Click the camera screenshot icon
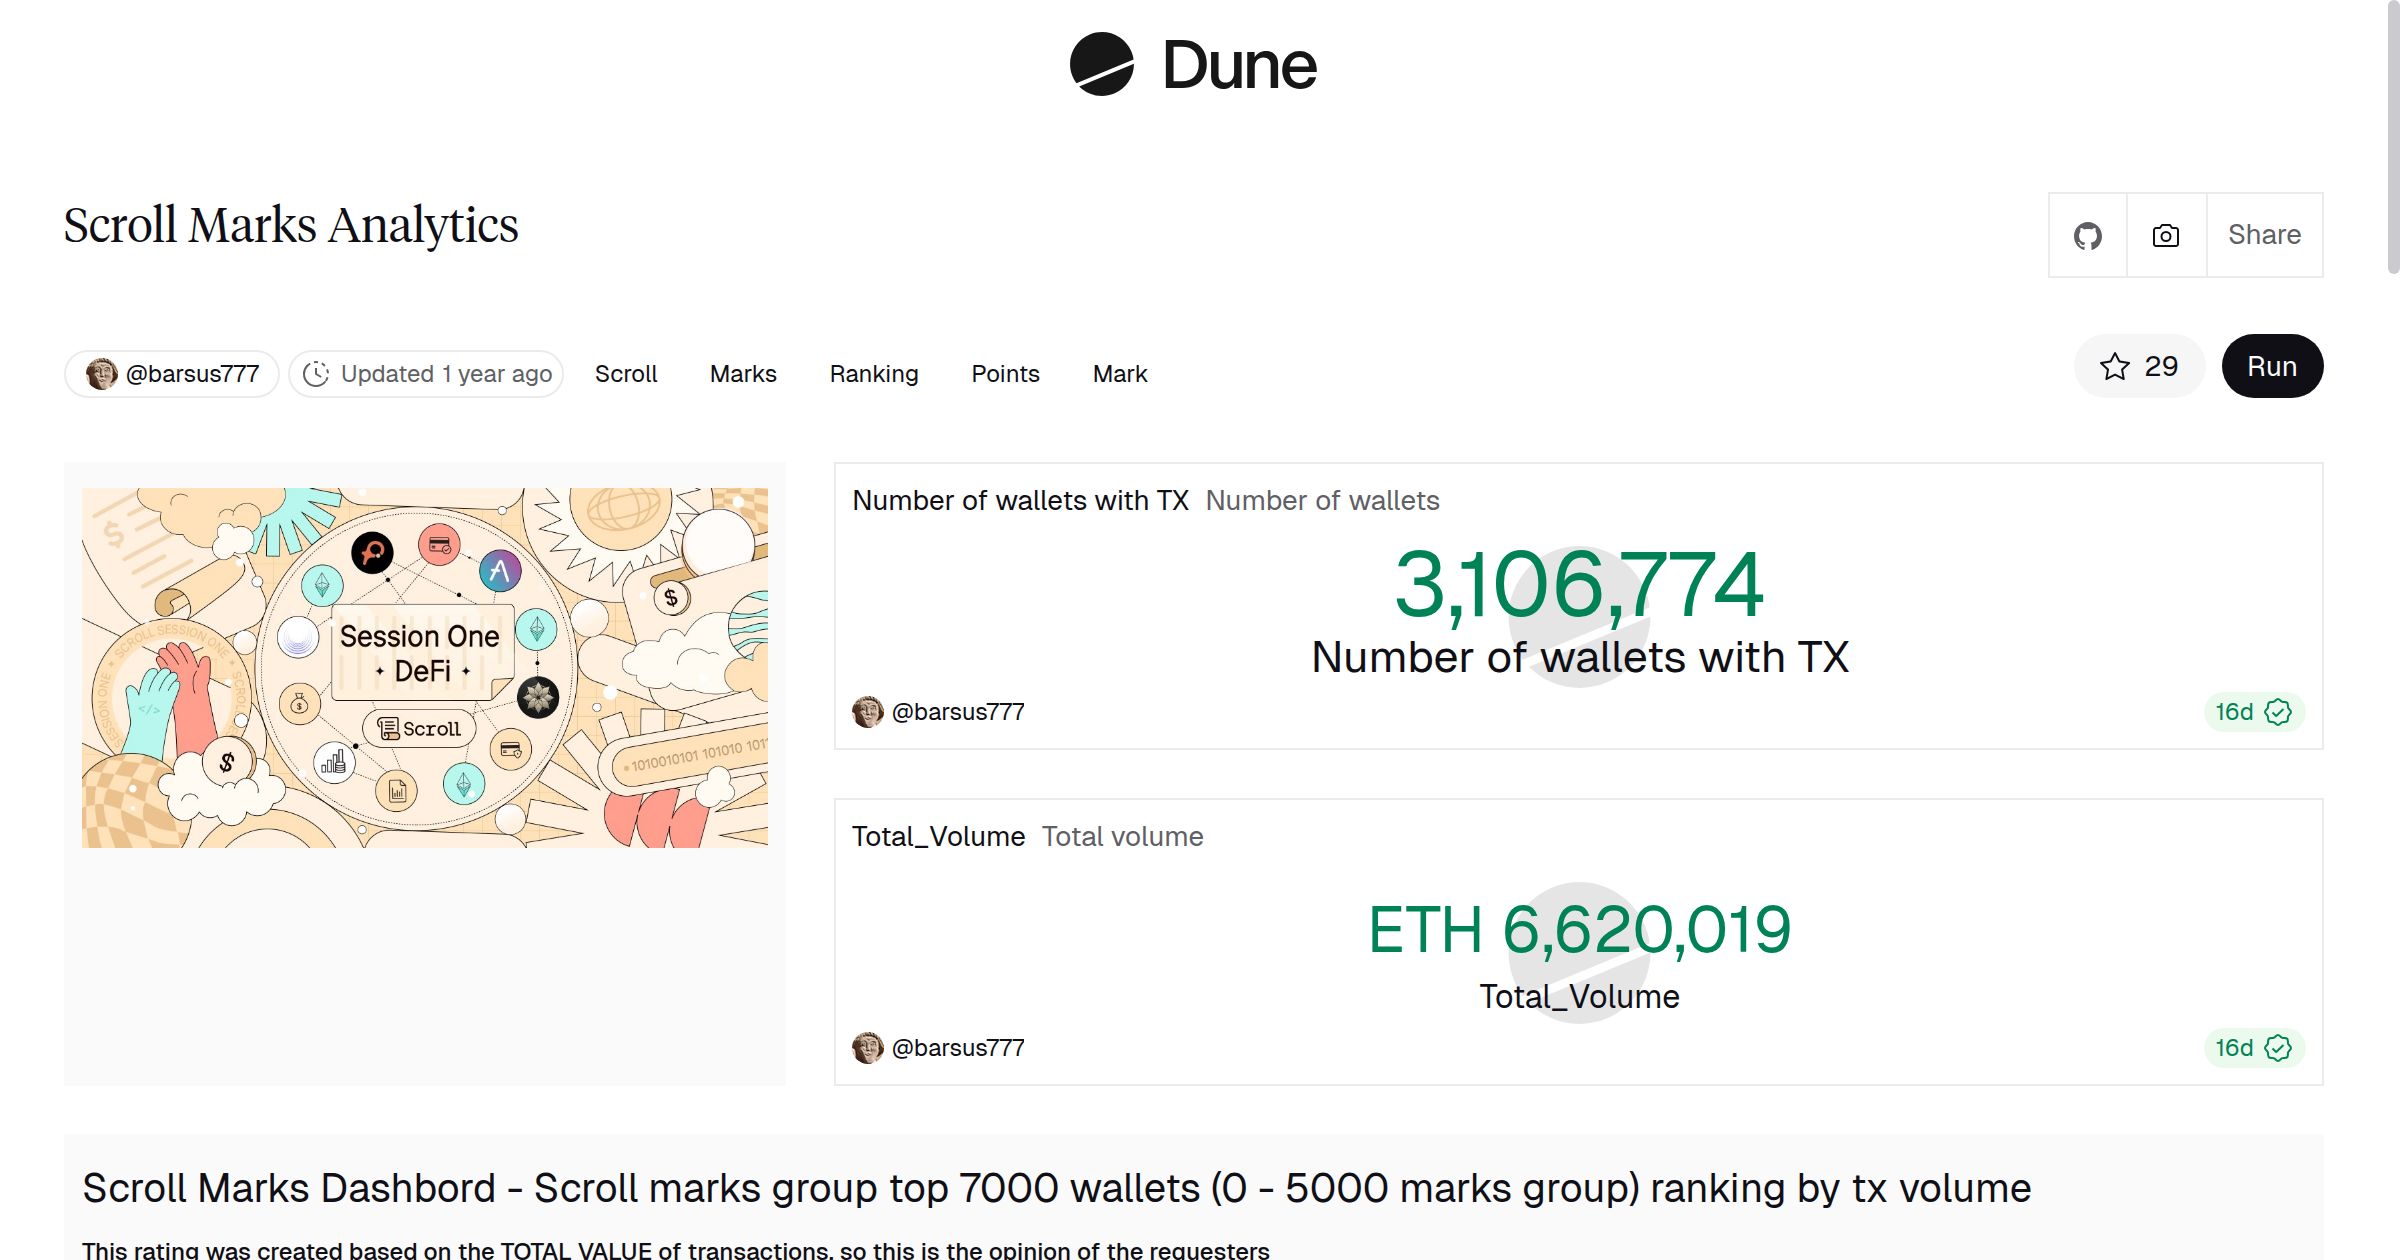The height and width of the screenshot is (1260, 2400). [2164, 234]
